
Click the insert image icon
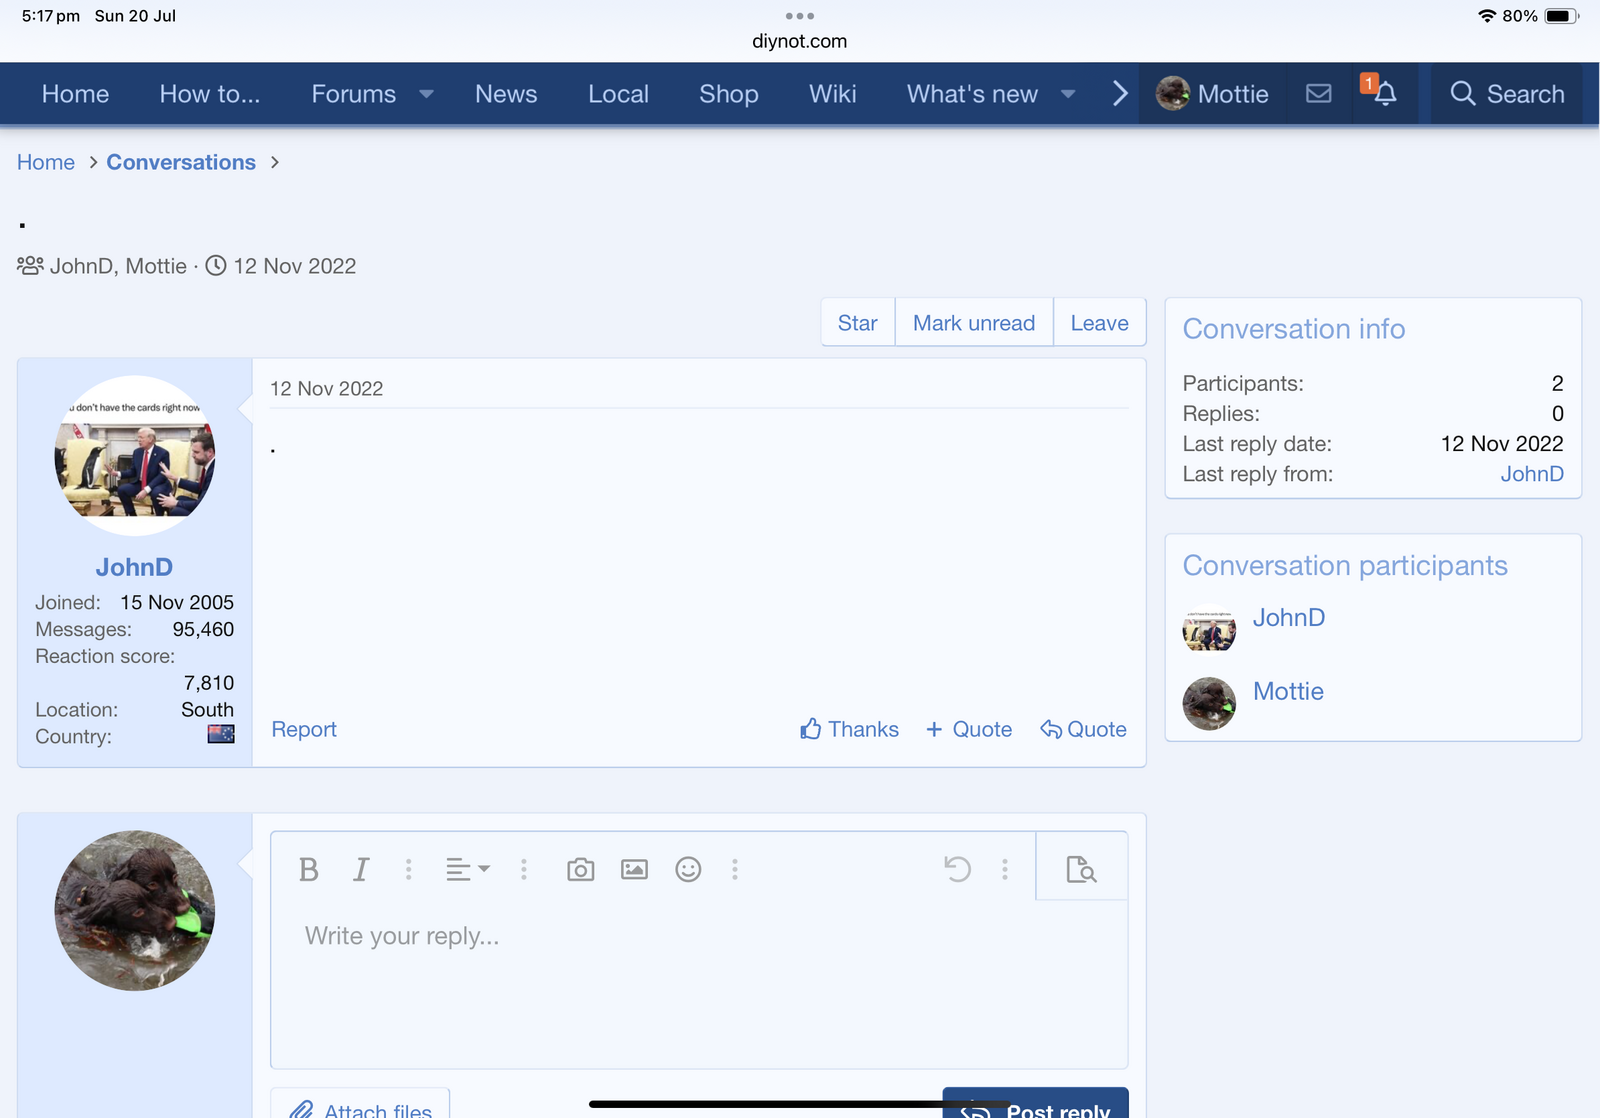tap(634, 870)
